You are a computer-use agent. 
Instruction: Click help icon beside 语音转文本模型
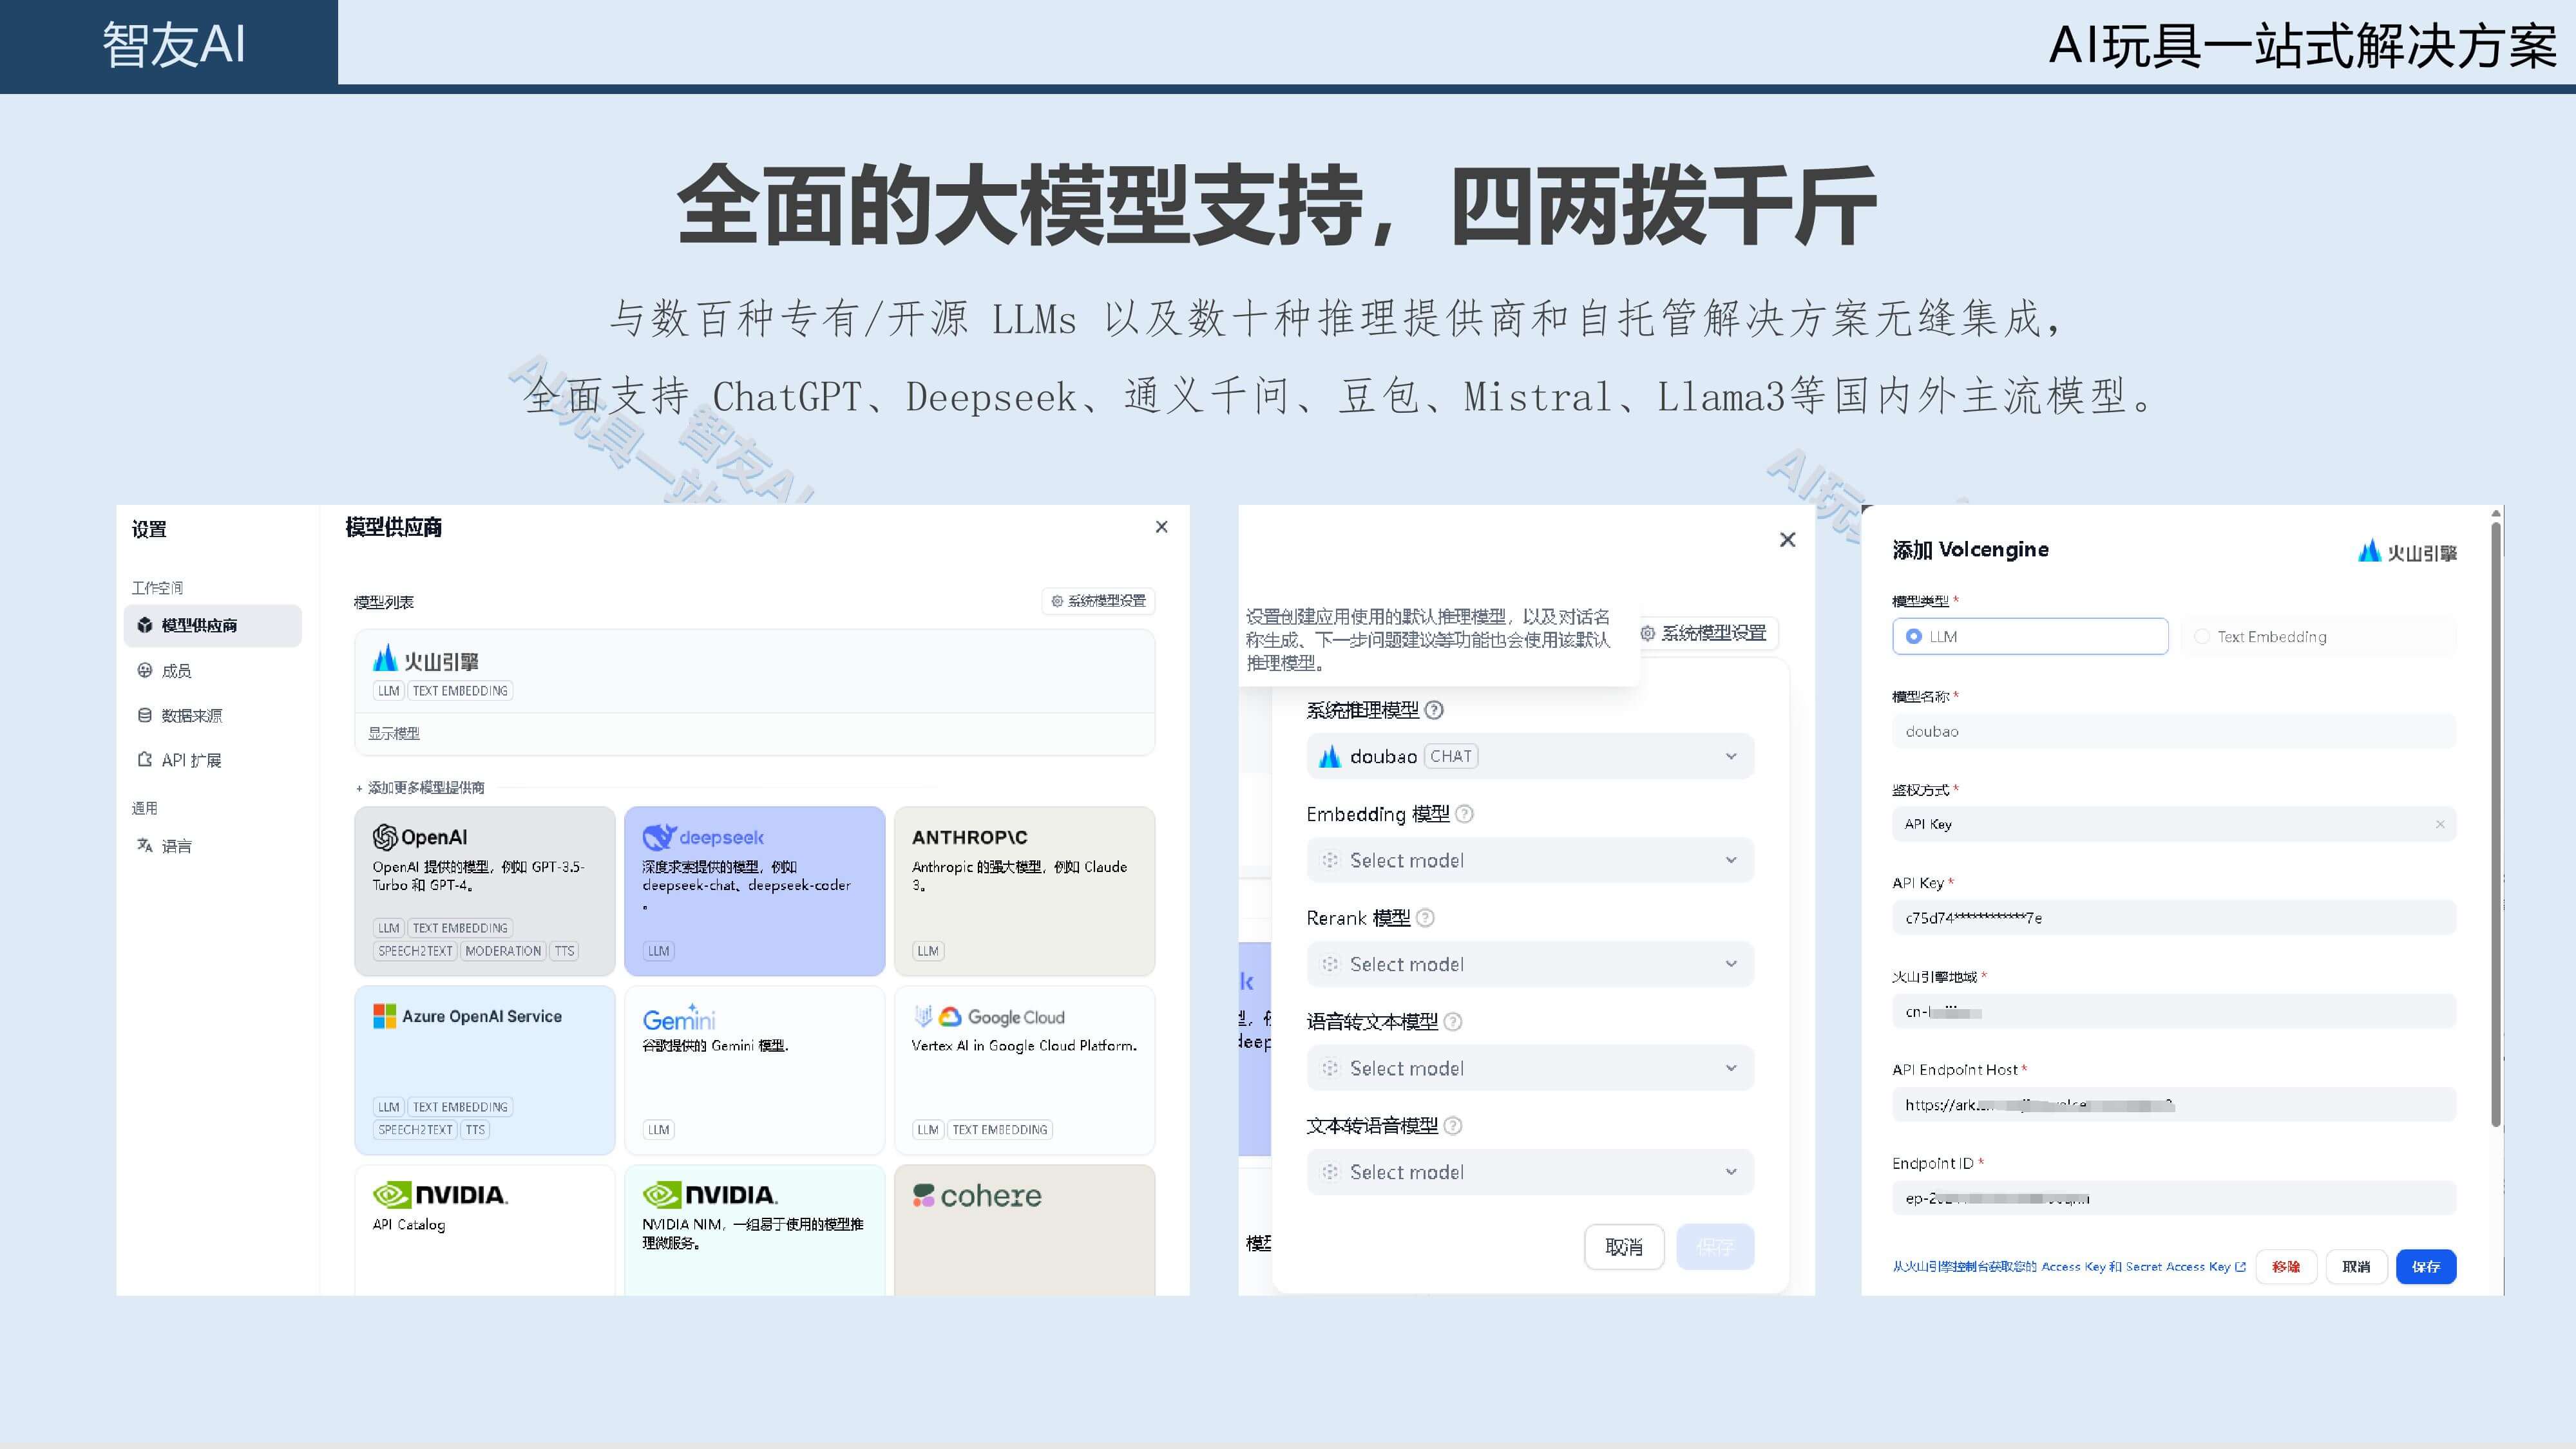click(1453, 1021)
